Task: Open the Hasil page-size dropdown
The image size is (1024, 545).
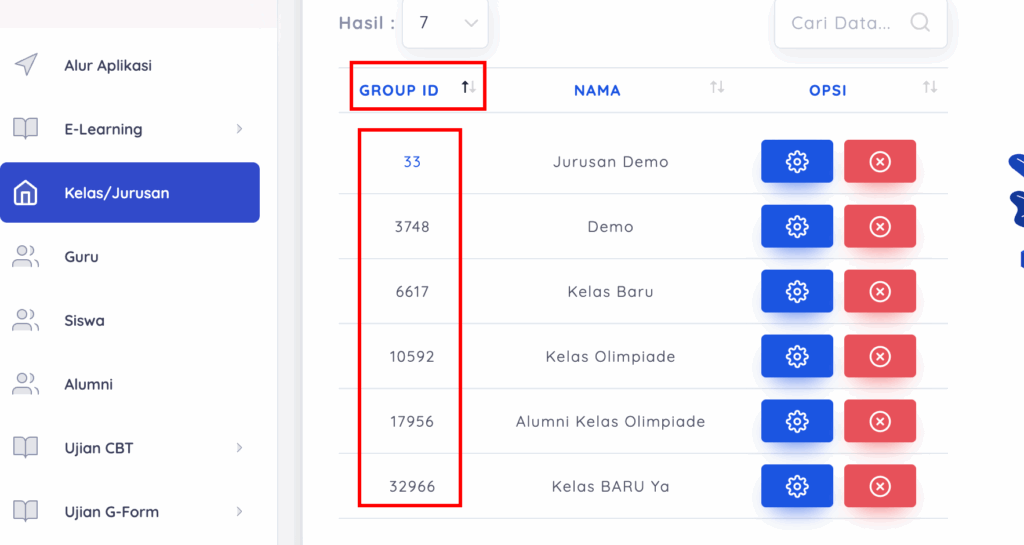Action: tap(445, 22)
